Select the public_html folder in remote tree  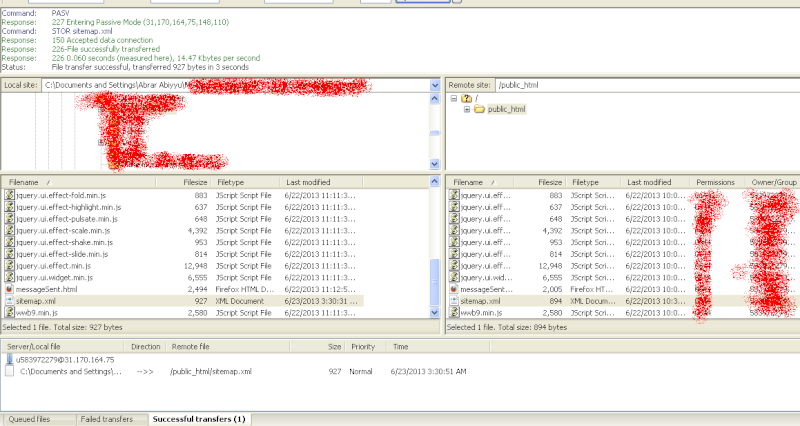506,109
